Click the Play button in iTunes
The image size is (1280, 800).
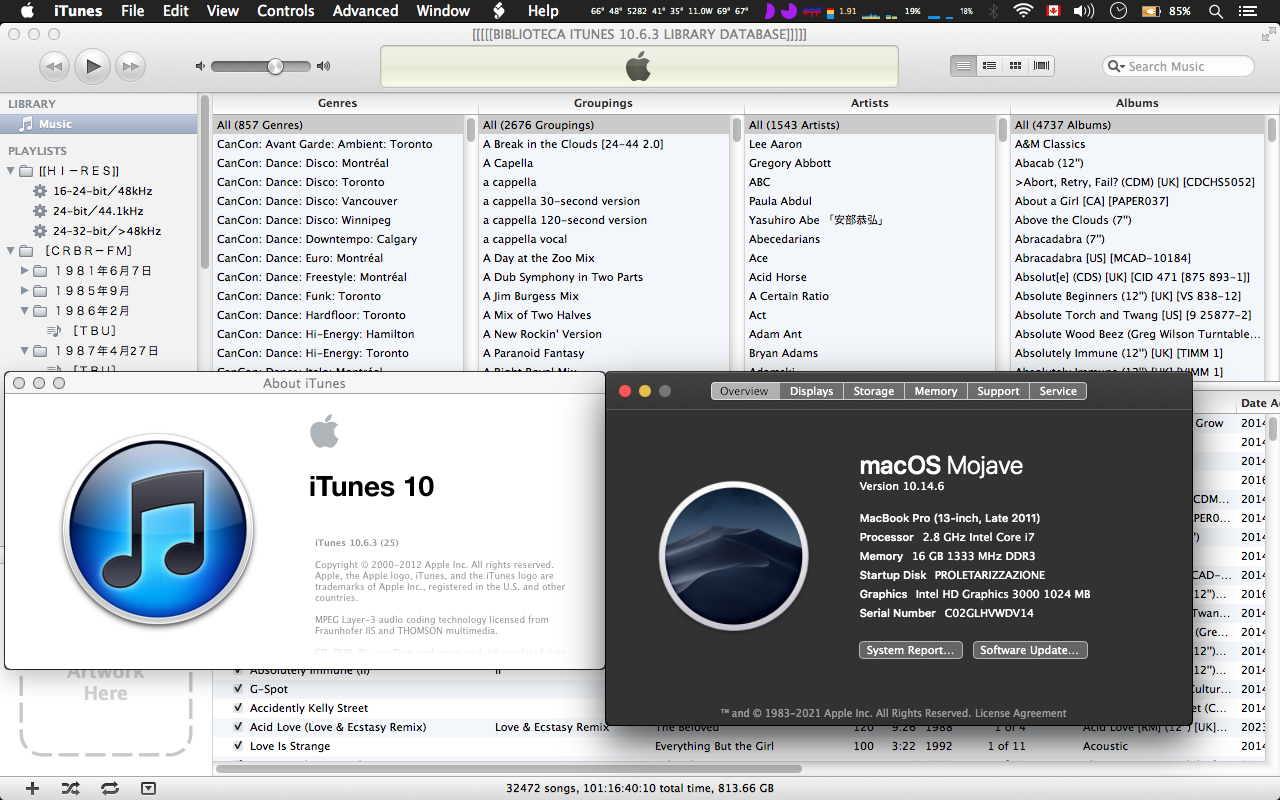pyautogui.click(x=92, y=66)
